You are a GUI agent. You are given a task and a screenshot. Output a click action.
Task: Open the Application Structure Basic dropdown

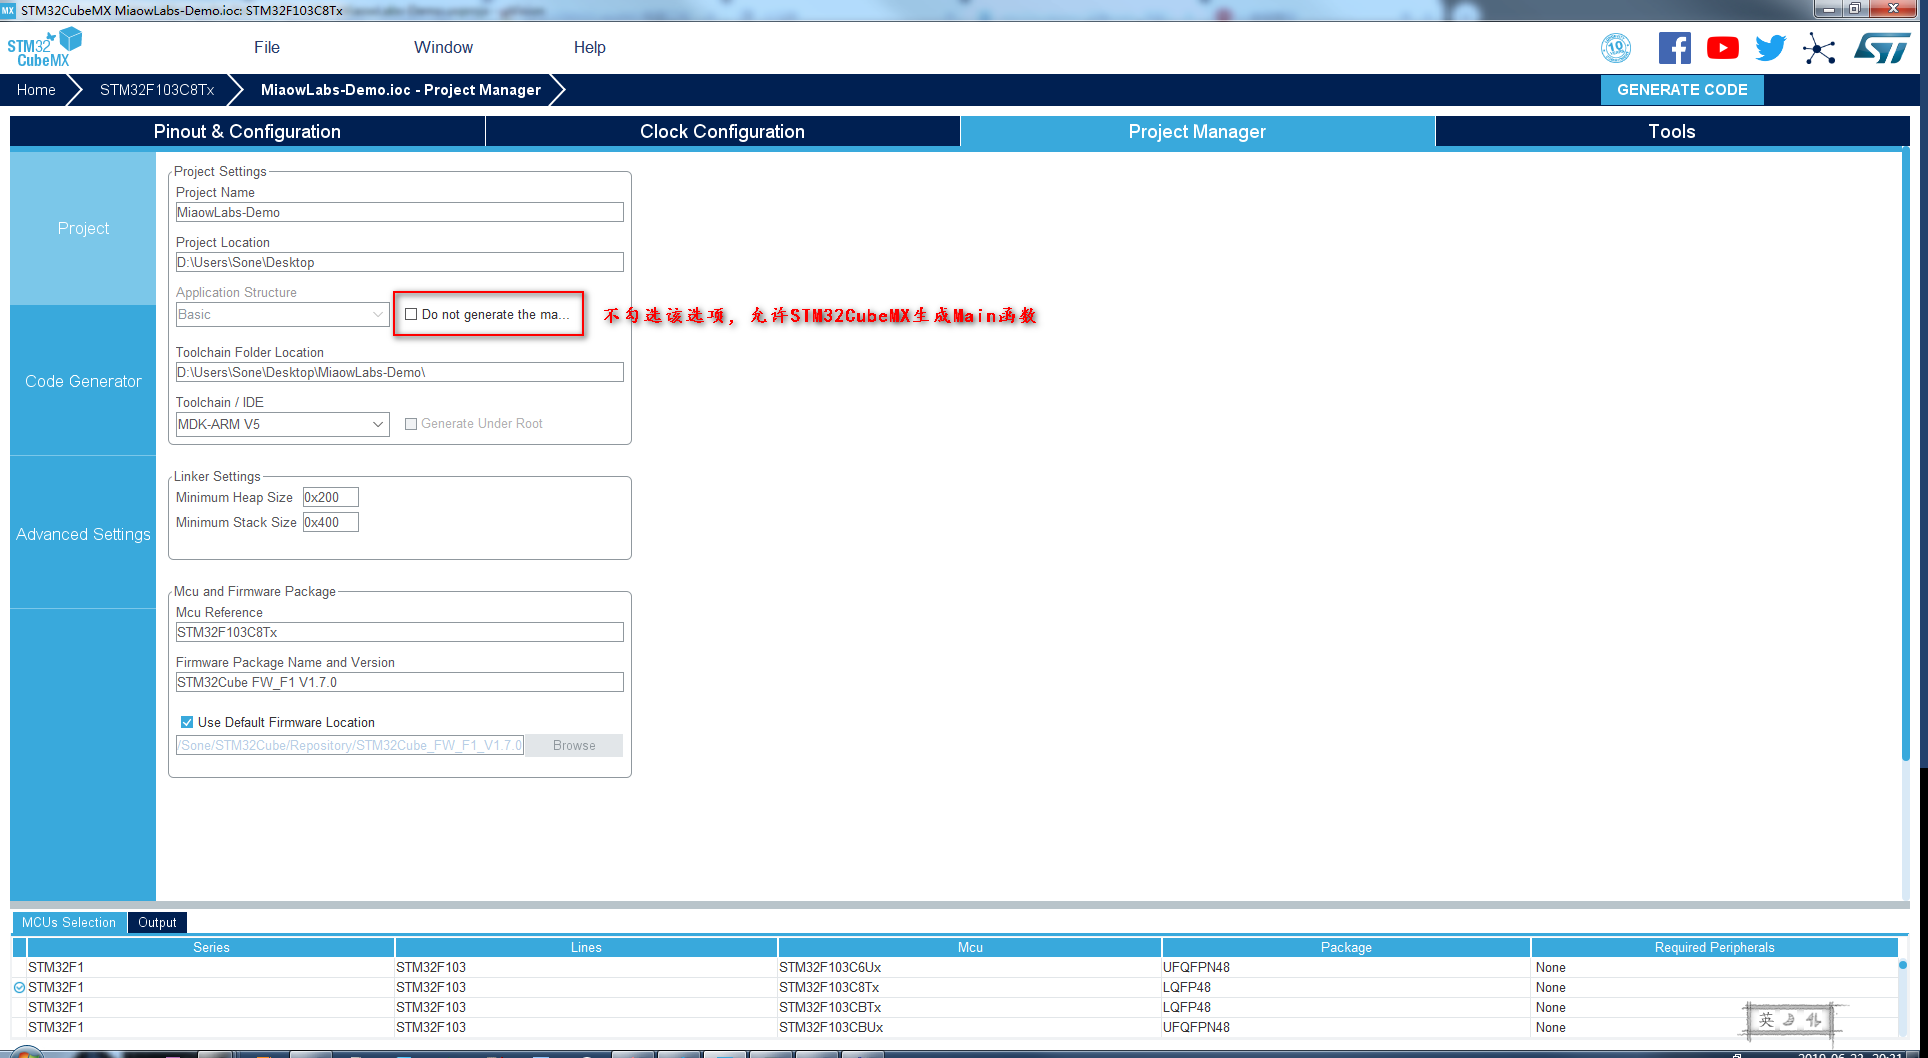(282, 314)
